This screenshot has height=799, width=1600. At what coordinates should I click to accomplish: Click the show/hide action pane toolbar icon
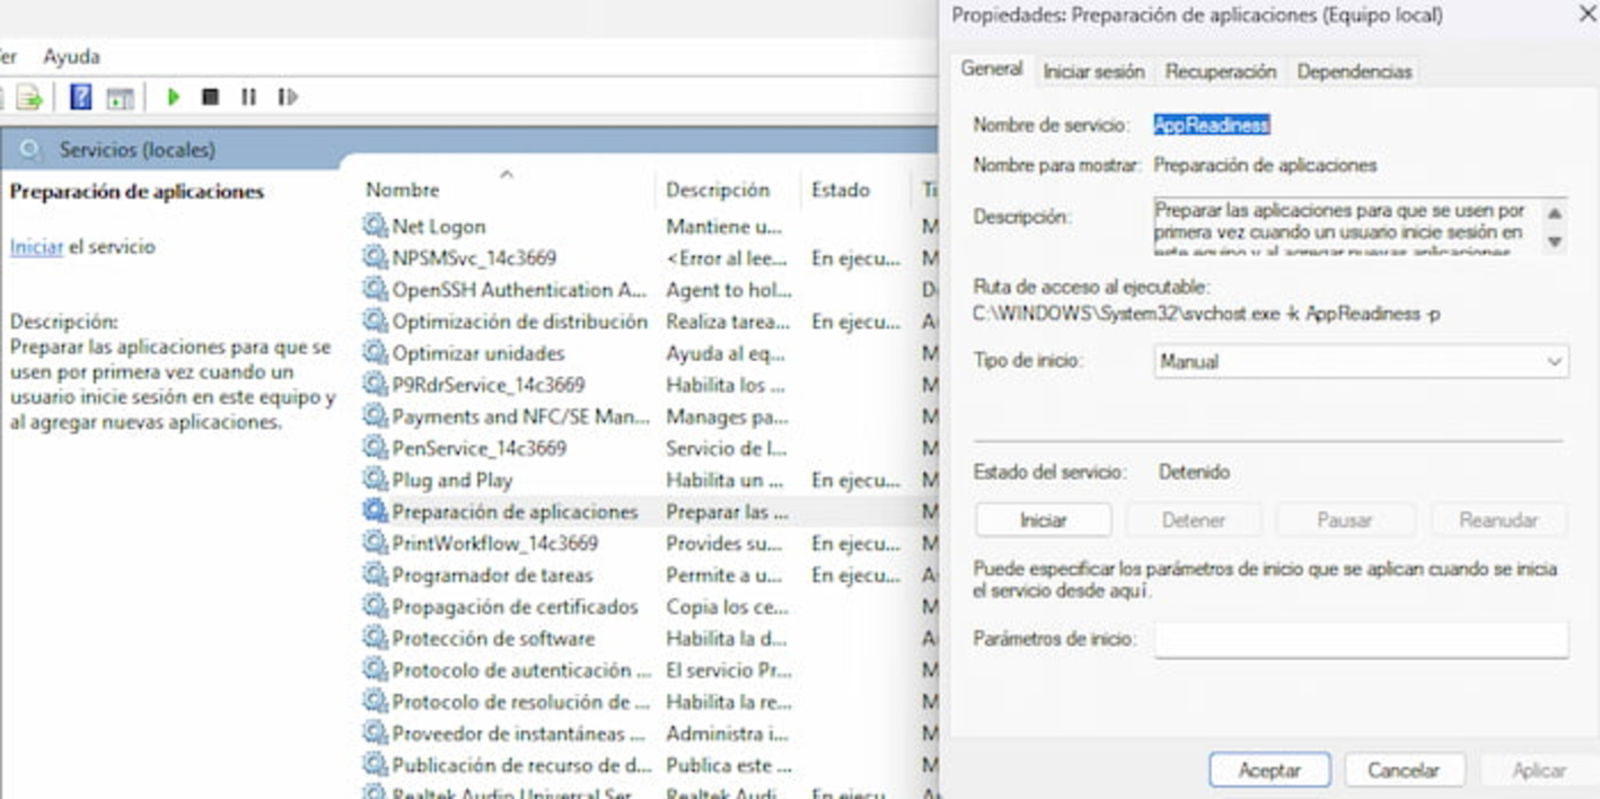pyautogui.click(x=120, y=98)
